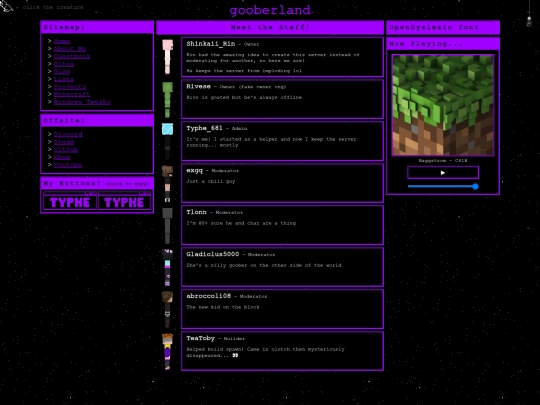Open the Github offsite link
This screenshot has width=540, height=405.
tap(66, 149)
